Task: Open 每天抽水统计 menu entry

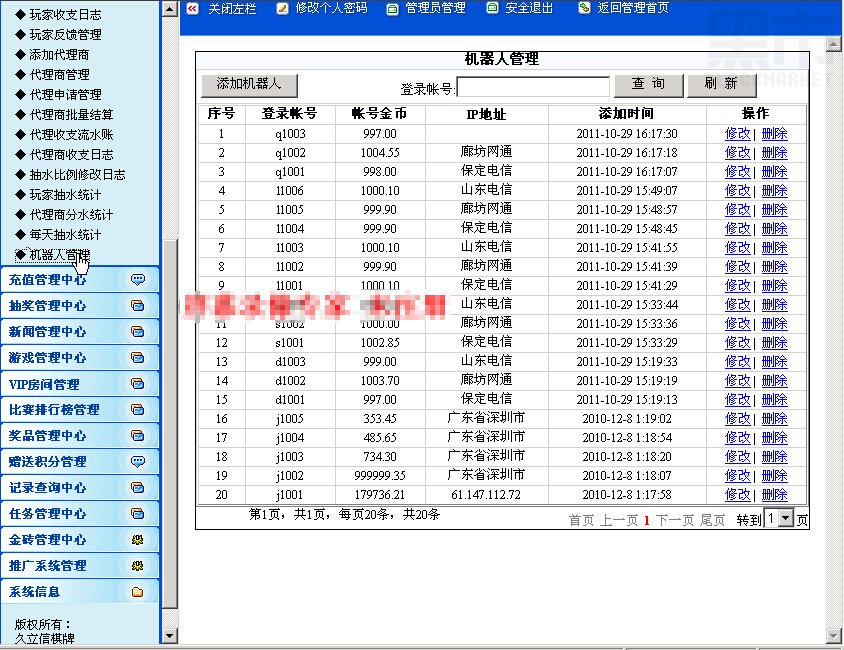Action: tap(65, 235)
